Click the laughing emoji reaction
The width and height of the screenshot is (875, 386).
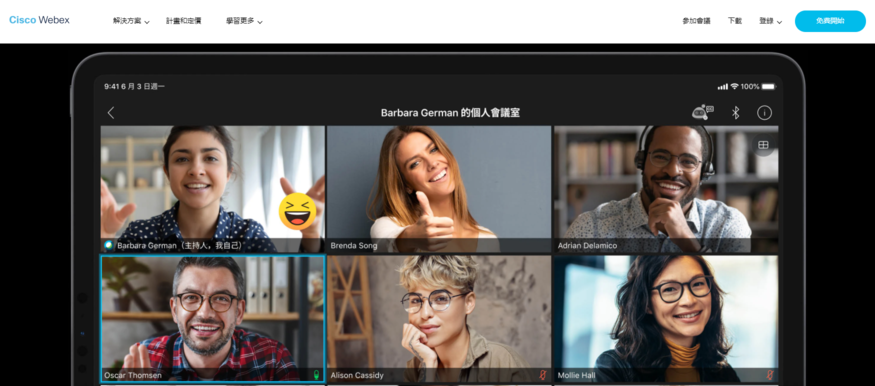click(x=297, y=211)
